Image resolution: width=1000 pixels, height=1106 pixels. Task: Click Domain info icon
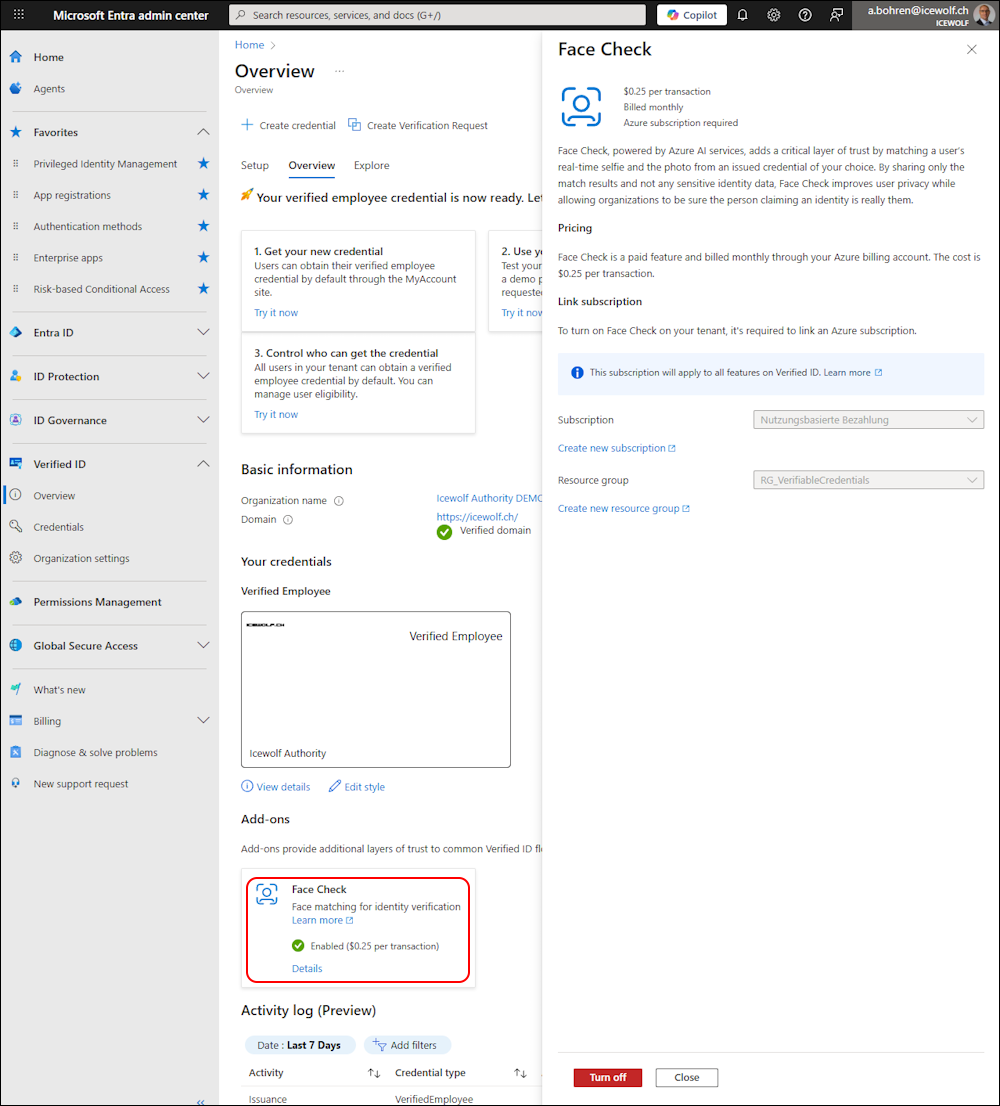[x=288, y=520]
